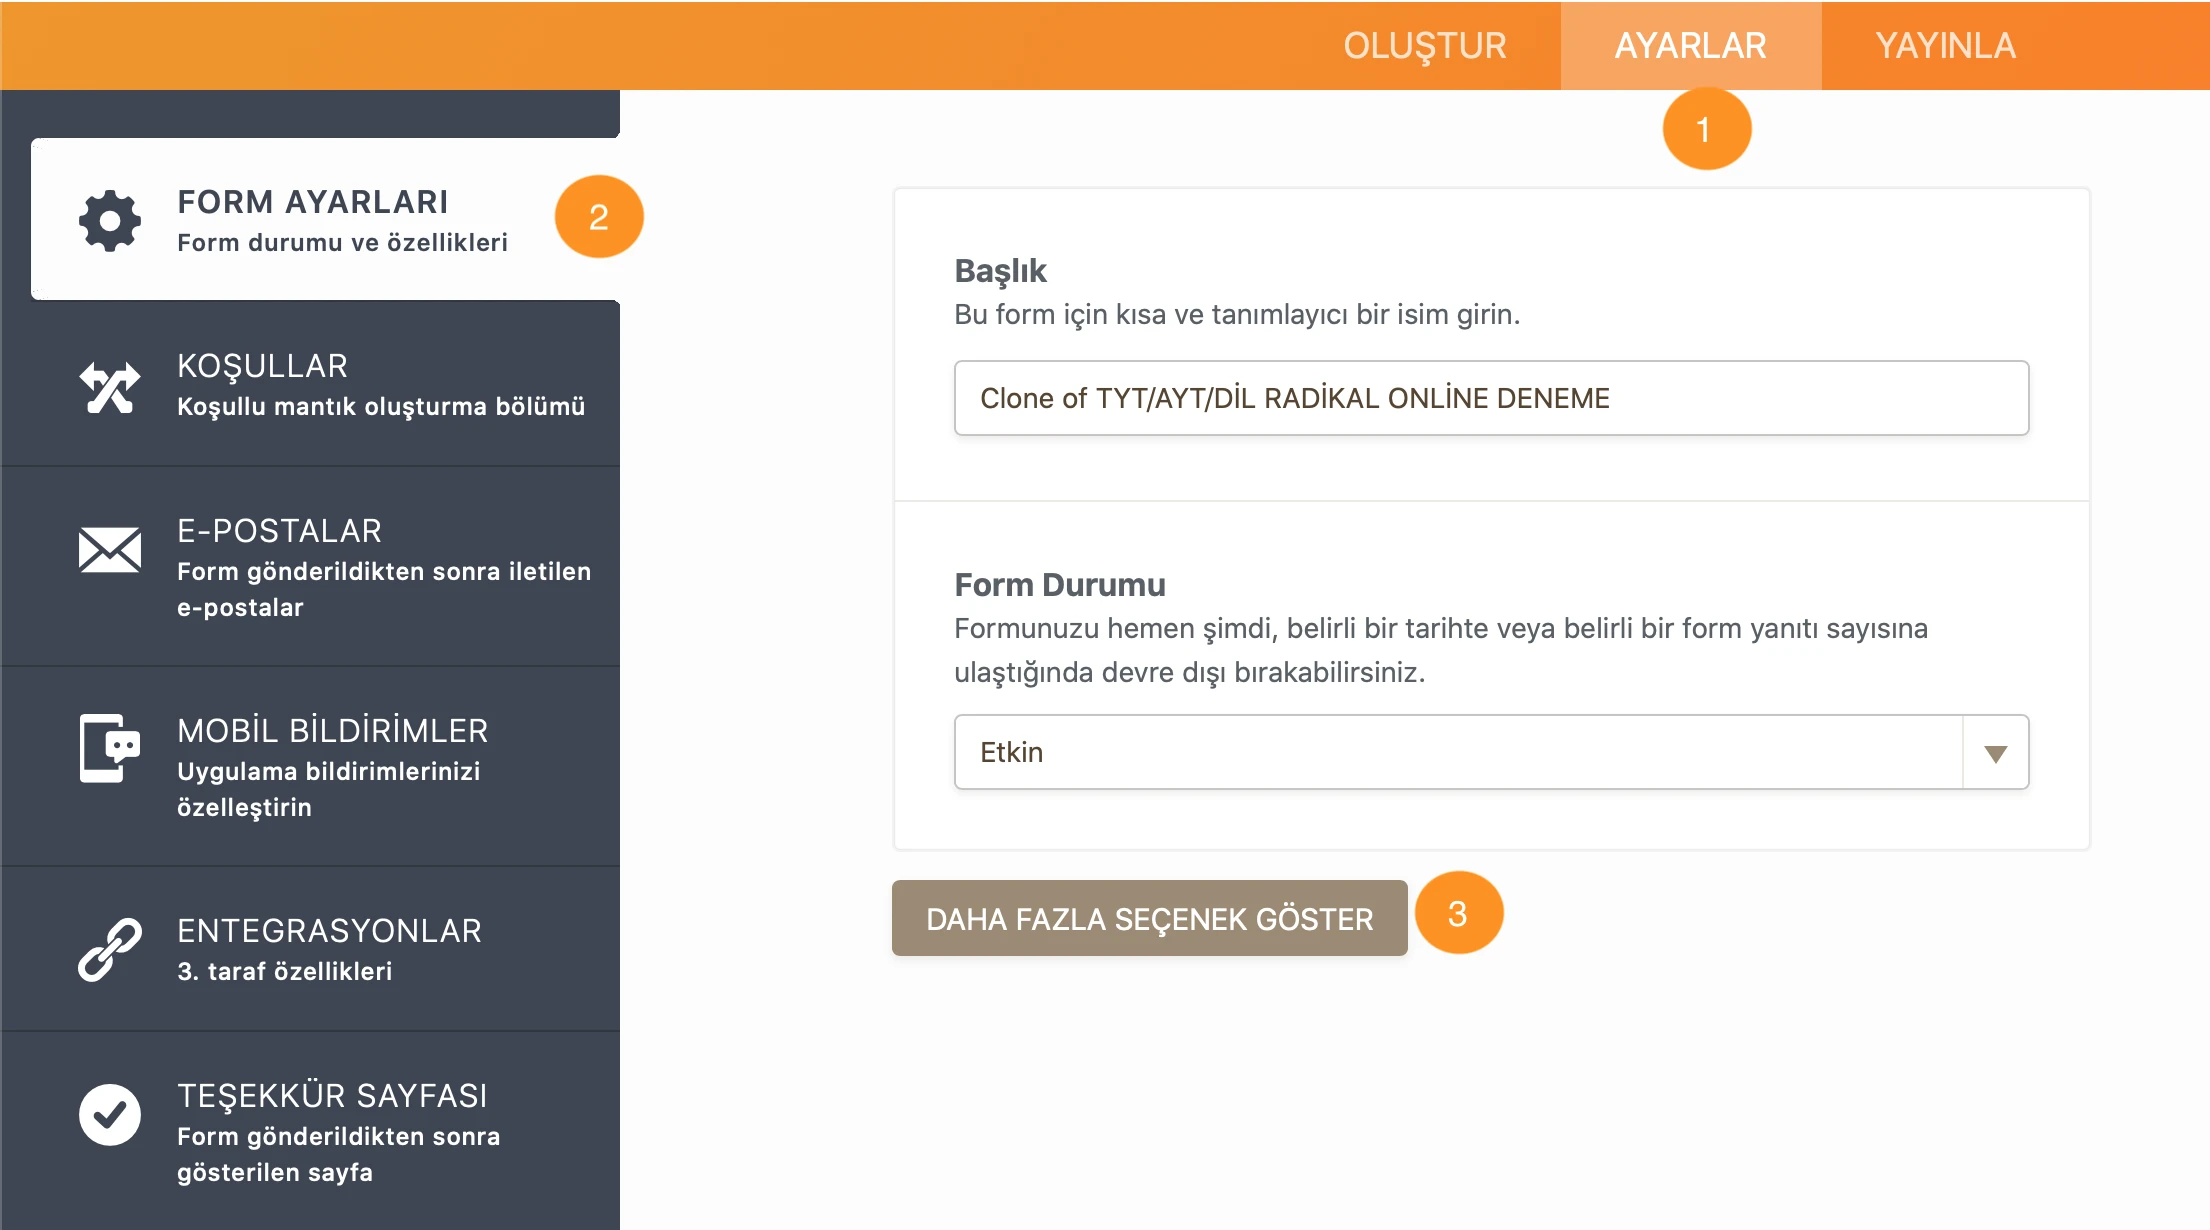Go to the YAYINLA tab
Image resolution: width=2210 pixels, height=1230 pixels.
tap(1945, 46)
